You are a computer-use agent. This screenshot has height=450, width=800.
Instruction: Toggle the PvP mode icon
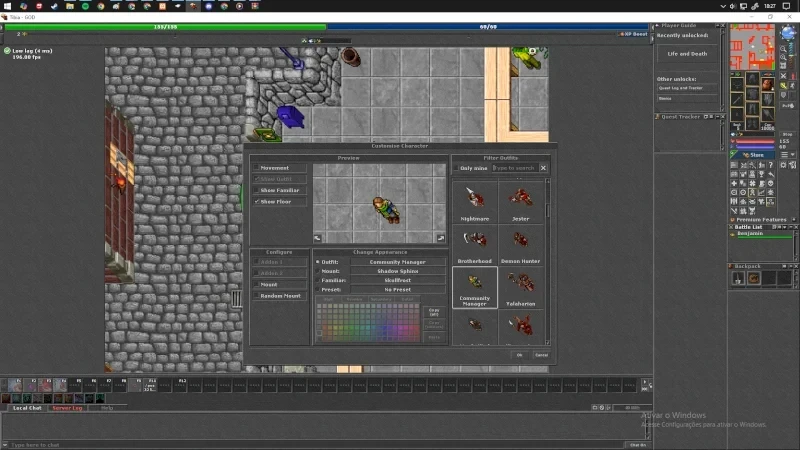[788, 106]
